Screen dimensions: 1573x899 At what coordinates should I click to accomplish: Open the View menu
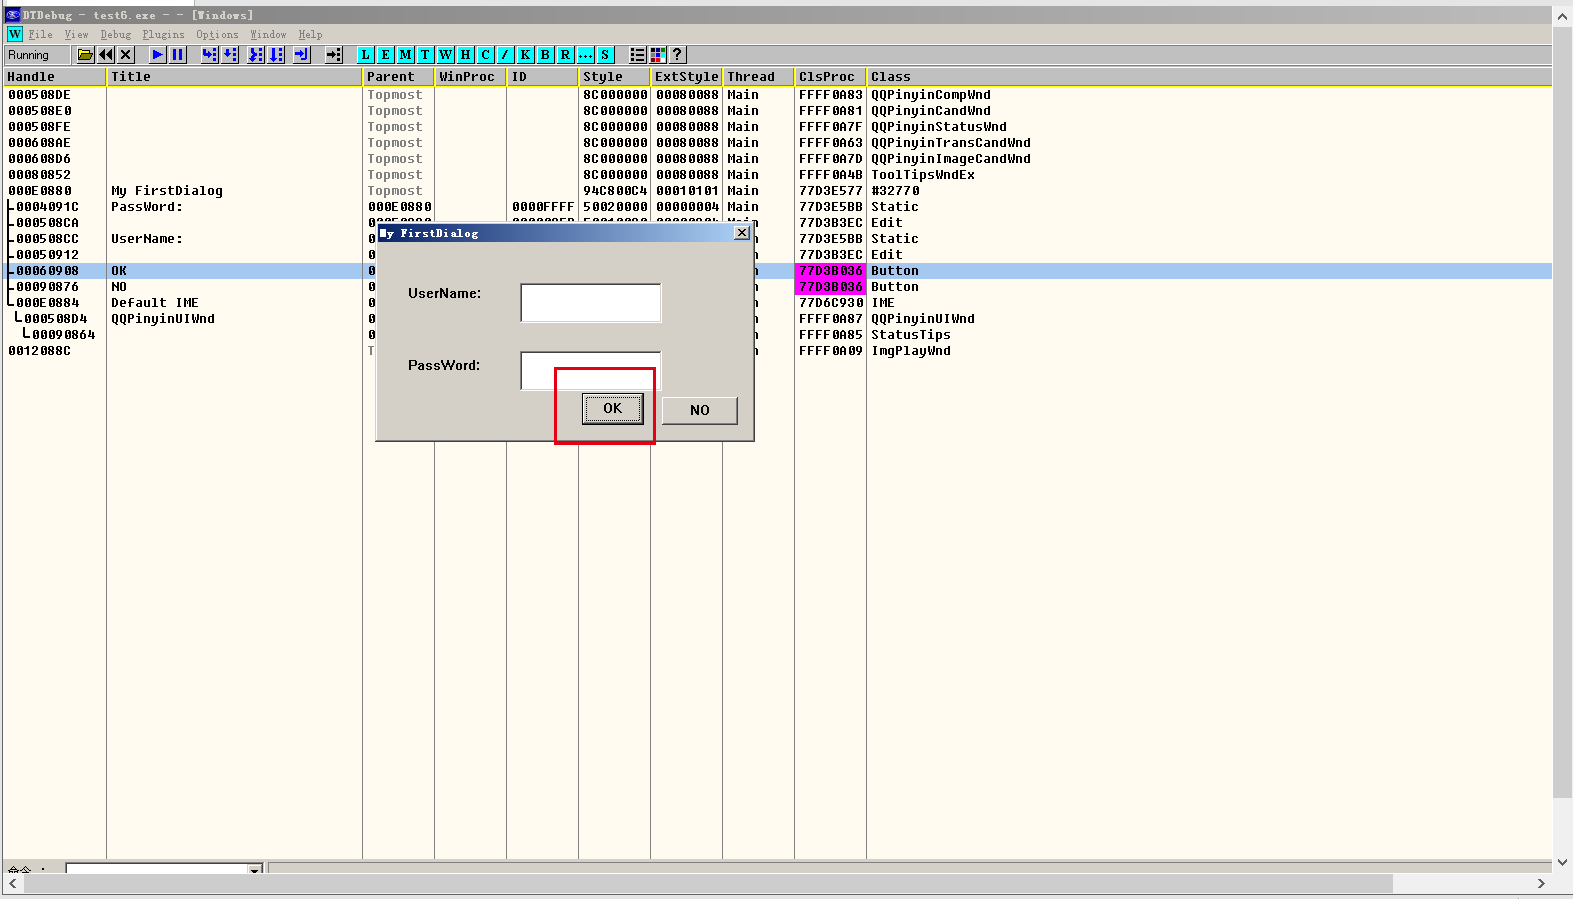coord(76,34)
